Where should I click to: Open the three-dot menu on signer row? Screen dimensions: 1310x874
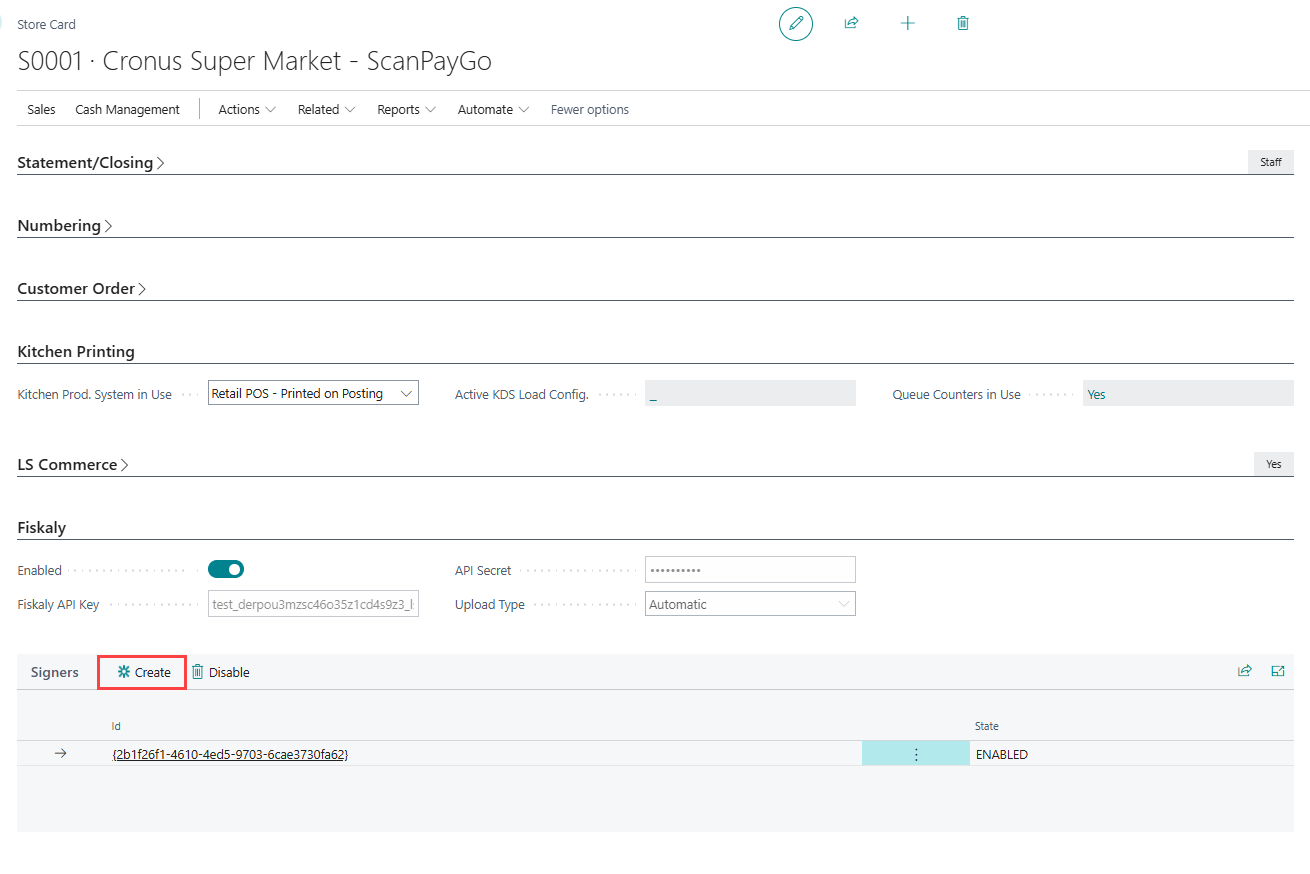916,755
